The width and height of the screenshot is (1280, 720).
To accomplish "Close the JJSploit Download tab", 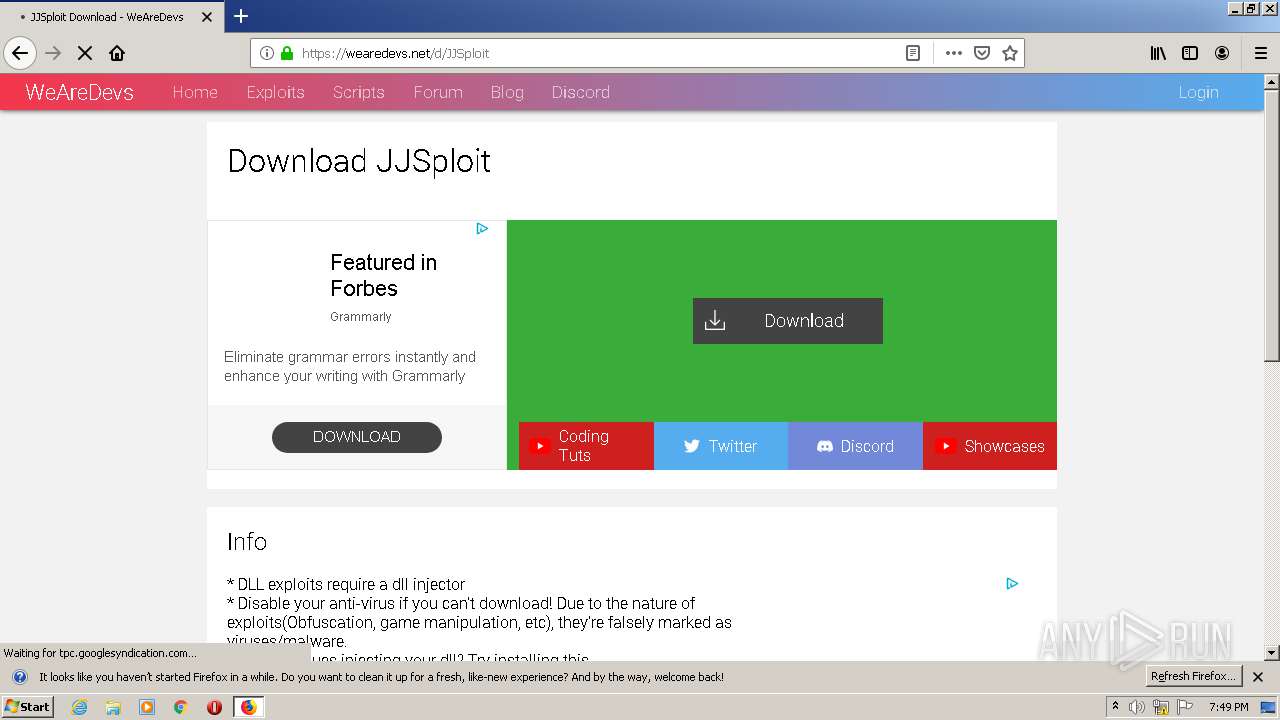I will coord(207,17).
